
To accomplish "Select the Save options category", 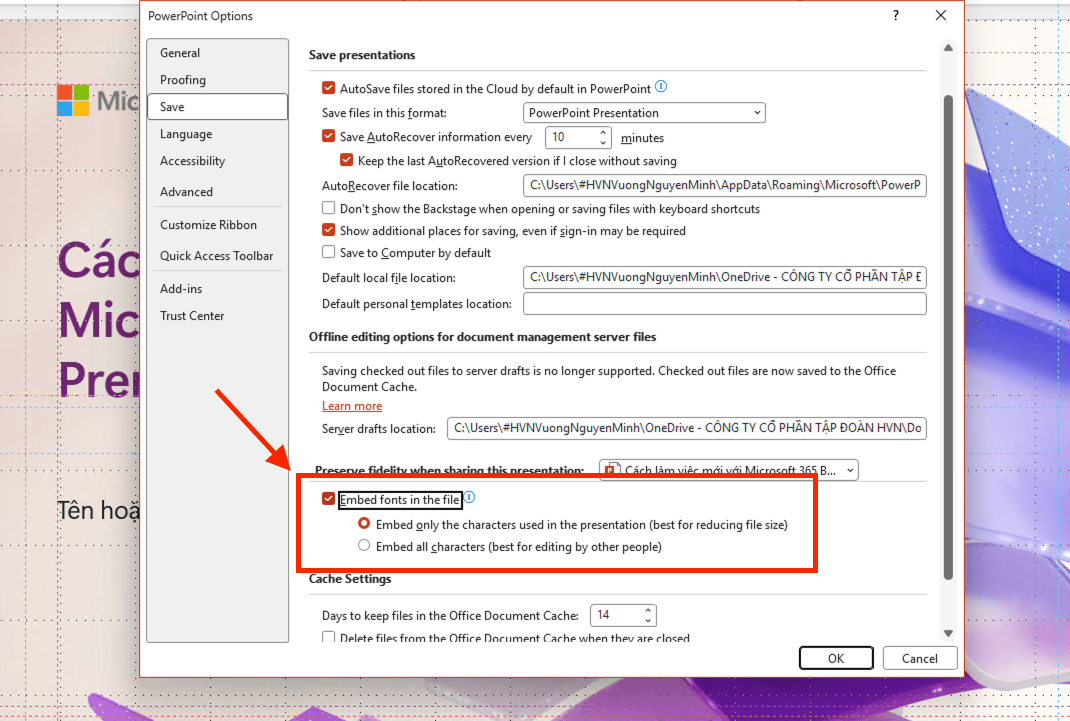I will 217,106.
